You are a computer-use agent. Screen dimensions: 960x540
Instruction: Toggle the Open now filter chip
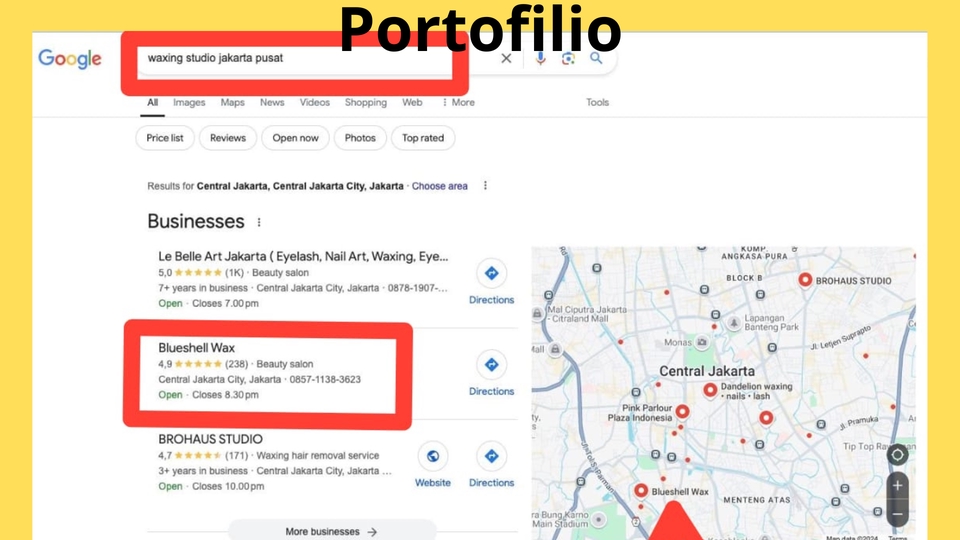(x=295, y=138)
